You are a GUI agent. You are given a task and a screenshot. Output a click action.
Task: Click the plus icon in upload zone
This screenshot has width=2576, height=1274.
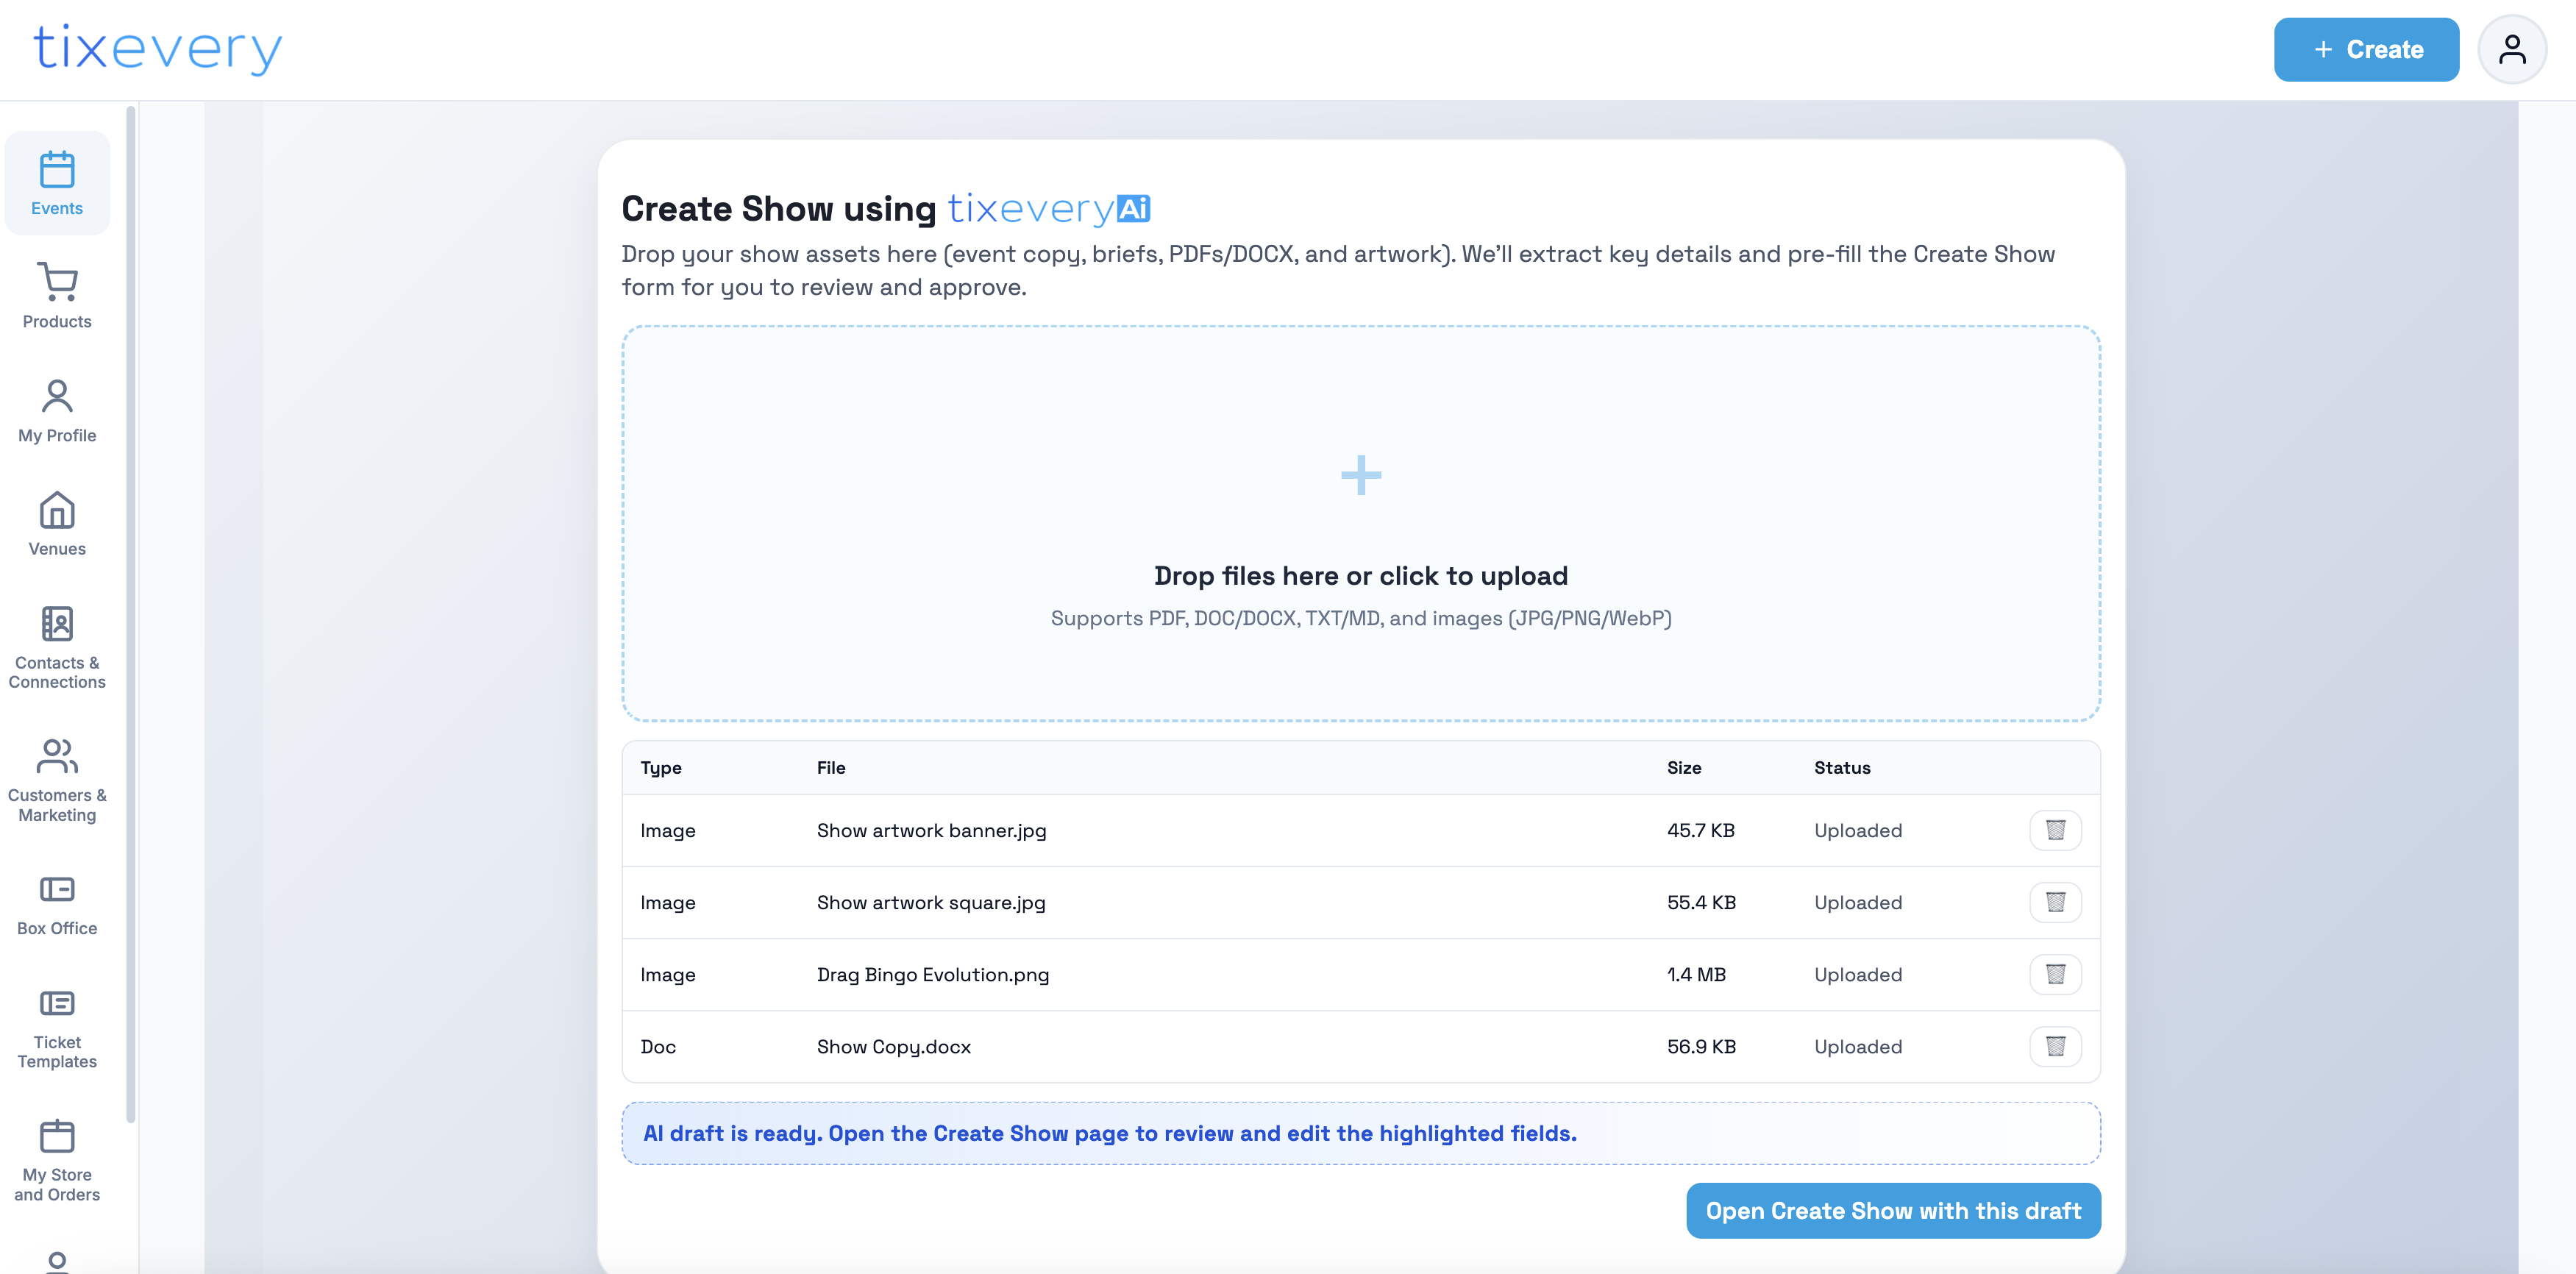click(x=1361, y=475)
